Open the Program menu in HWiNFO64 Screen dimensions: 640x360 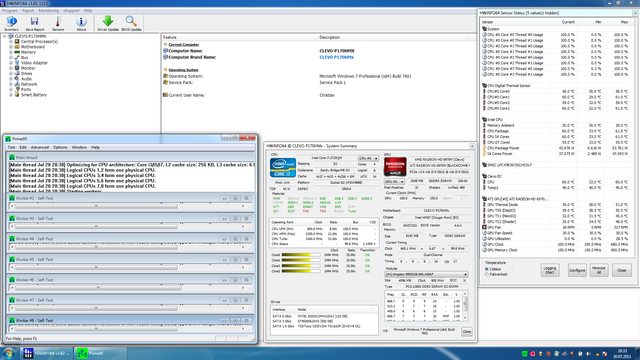pos(10,11)
